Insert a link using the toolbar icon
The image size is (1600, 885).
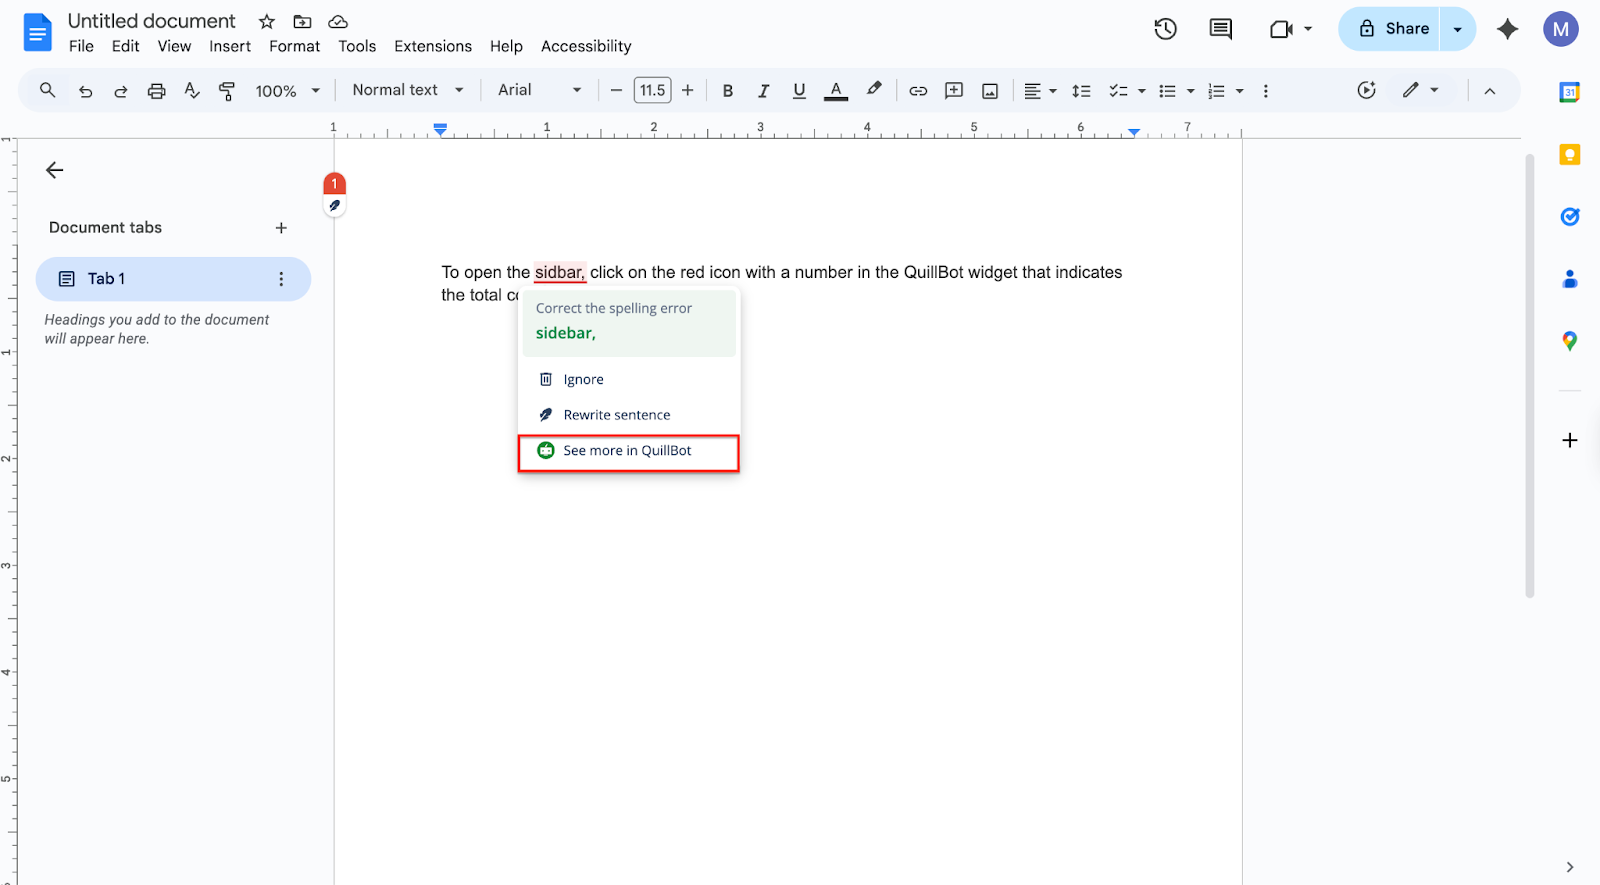click(917, 91)
